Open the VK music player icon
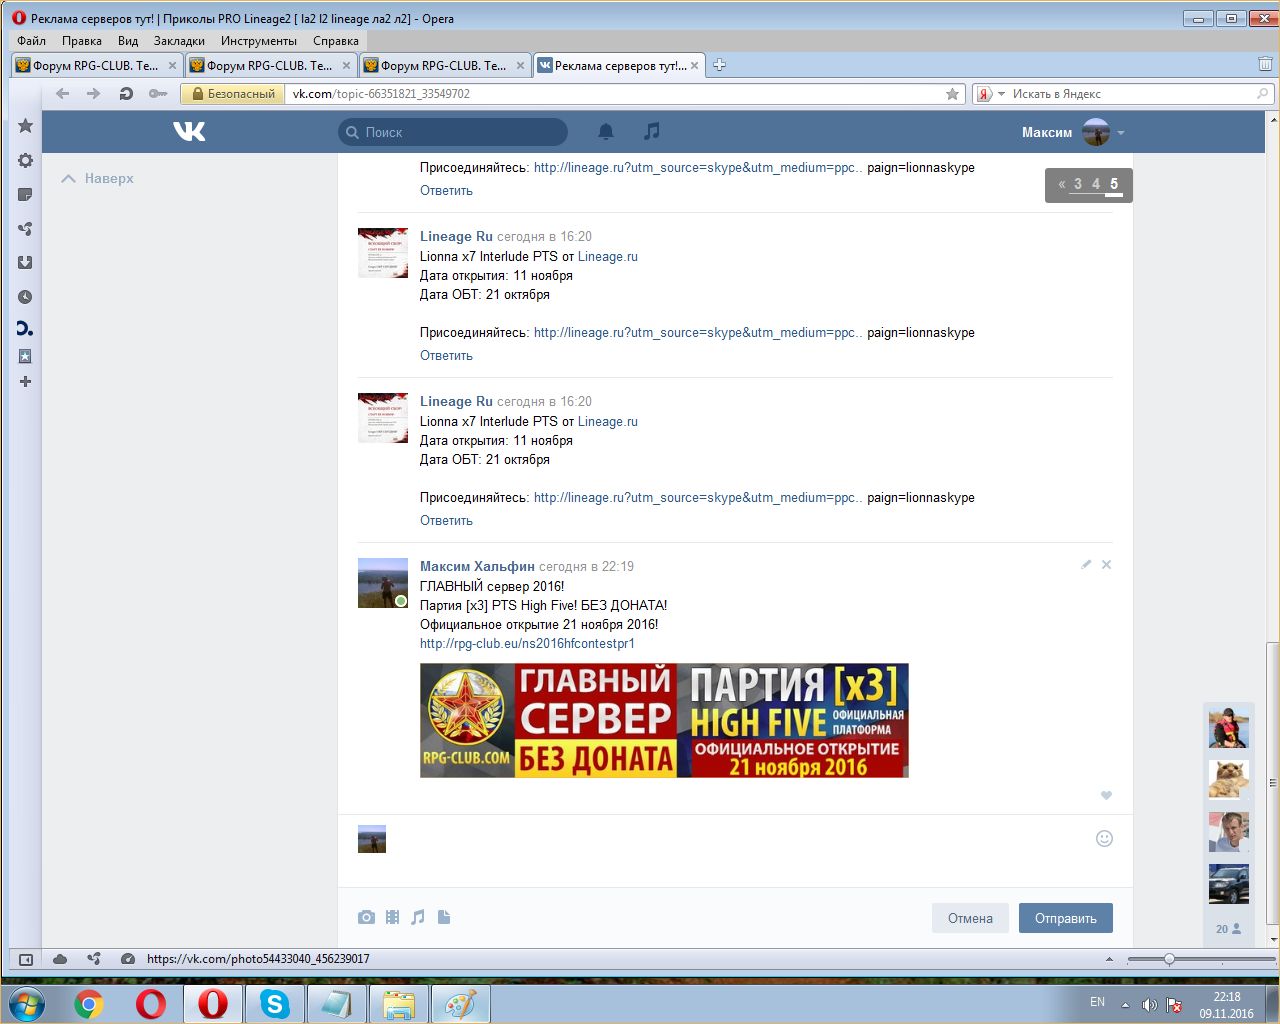This screenshot has height=1024, width=1280. click(x=652, y=132)
